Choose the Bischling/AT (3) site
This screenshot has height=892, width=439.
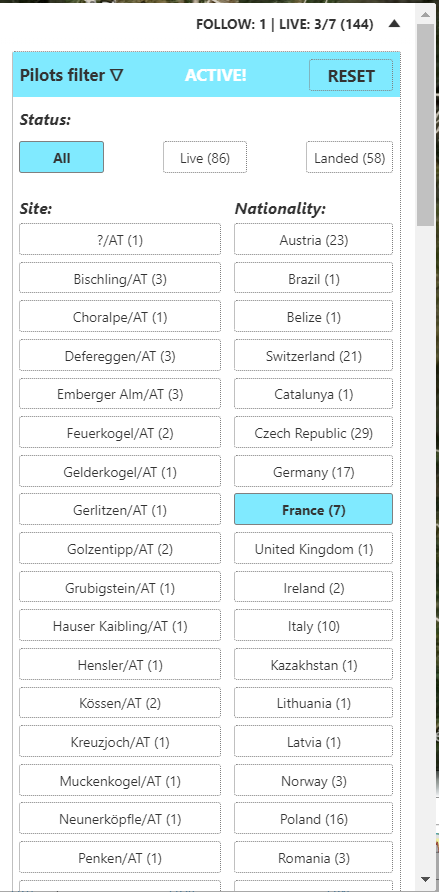coord(120,278)
